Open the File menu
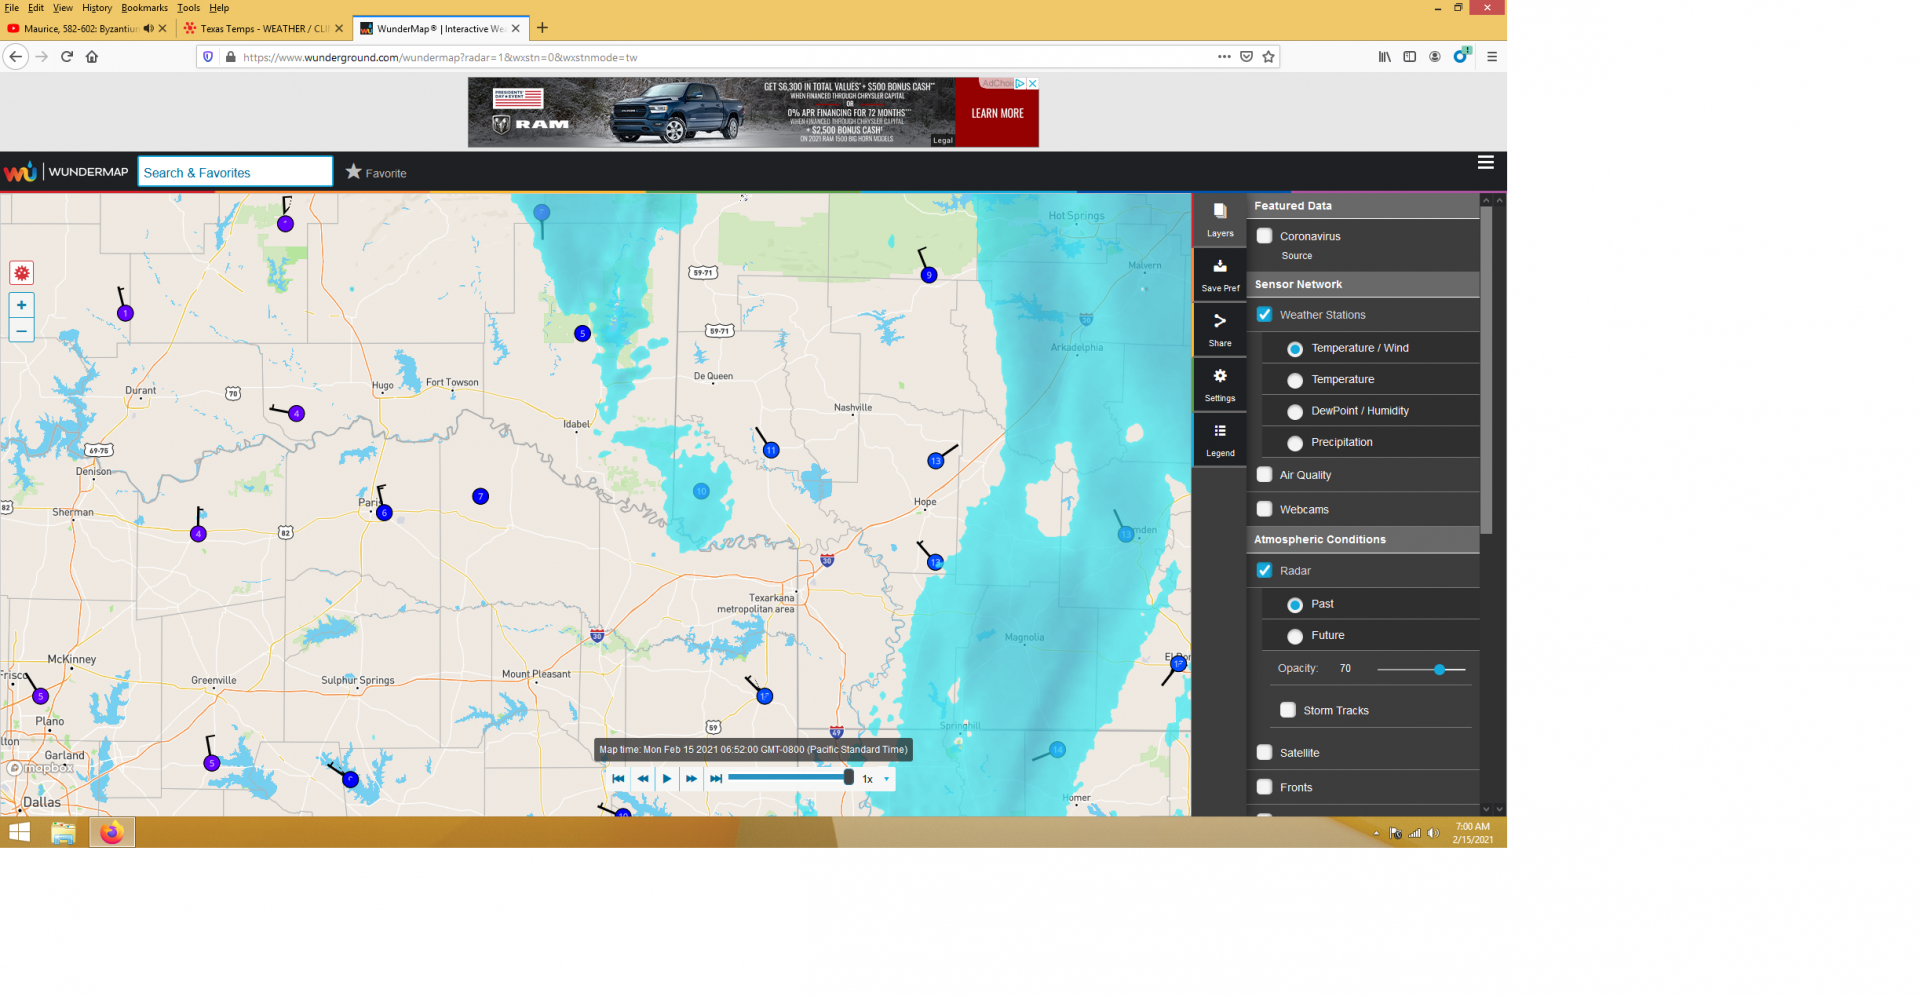Screen dimensions: 1920x997 [11, 7]
